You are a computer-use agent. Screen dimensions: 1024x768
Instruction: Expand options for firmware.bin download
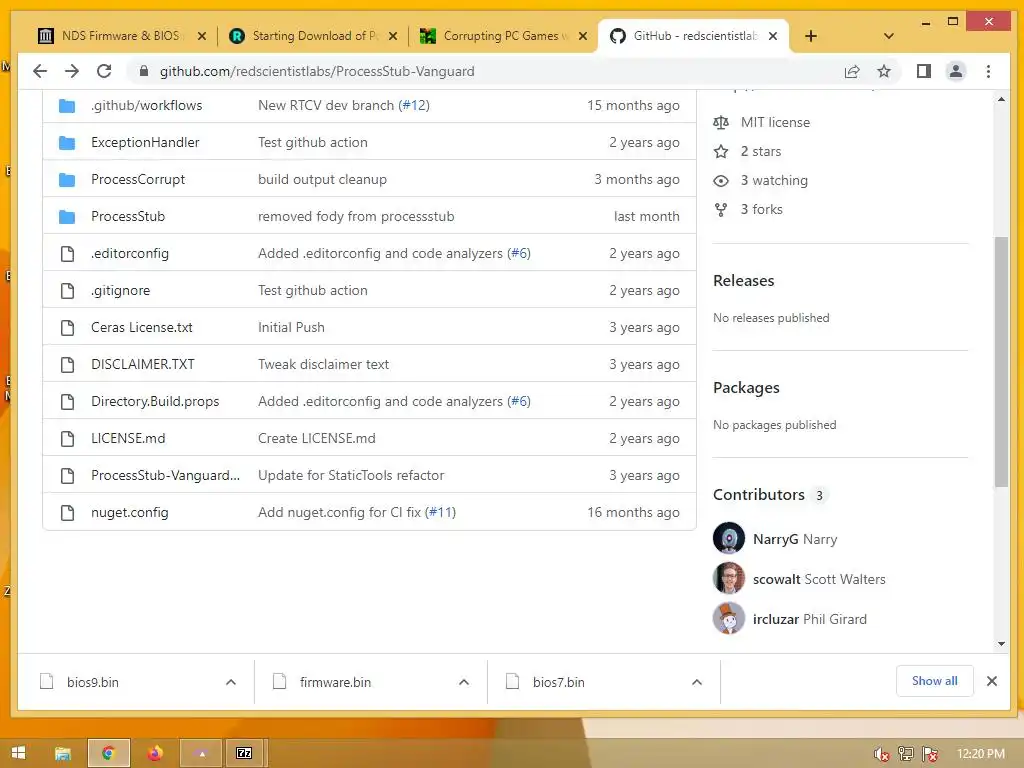[x=464, y=682]
